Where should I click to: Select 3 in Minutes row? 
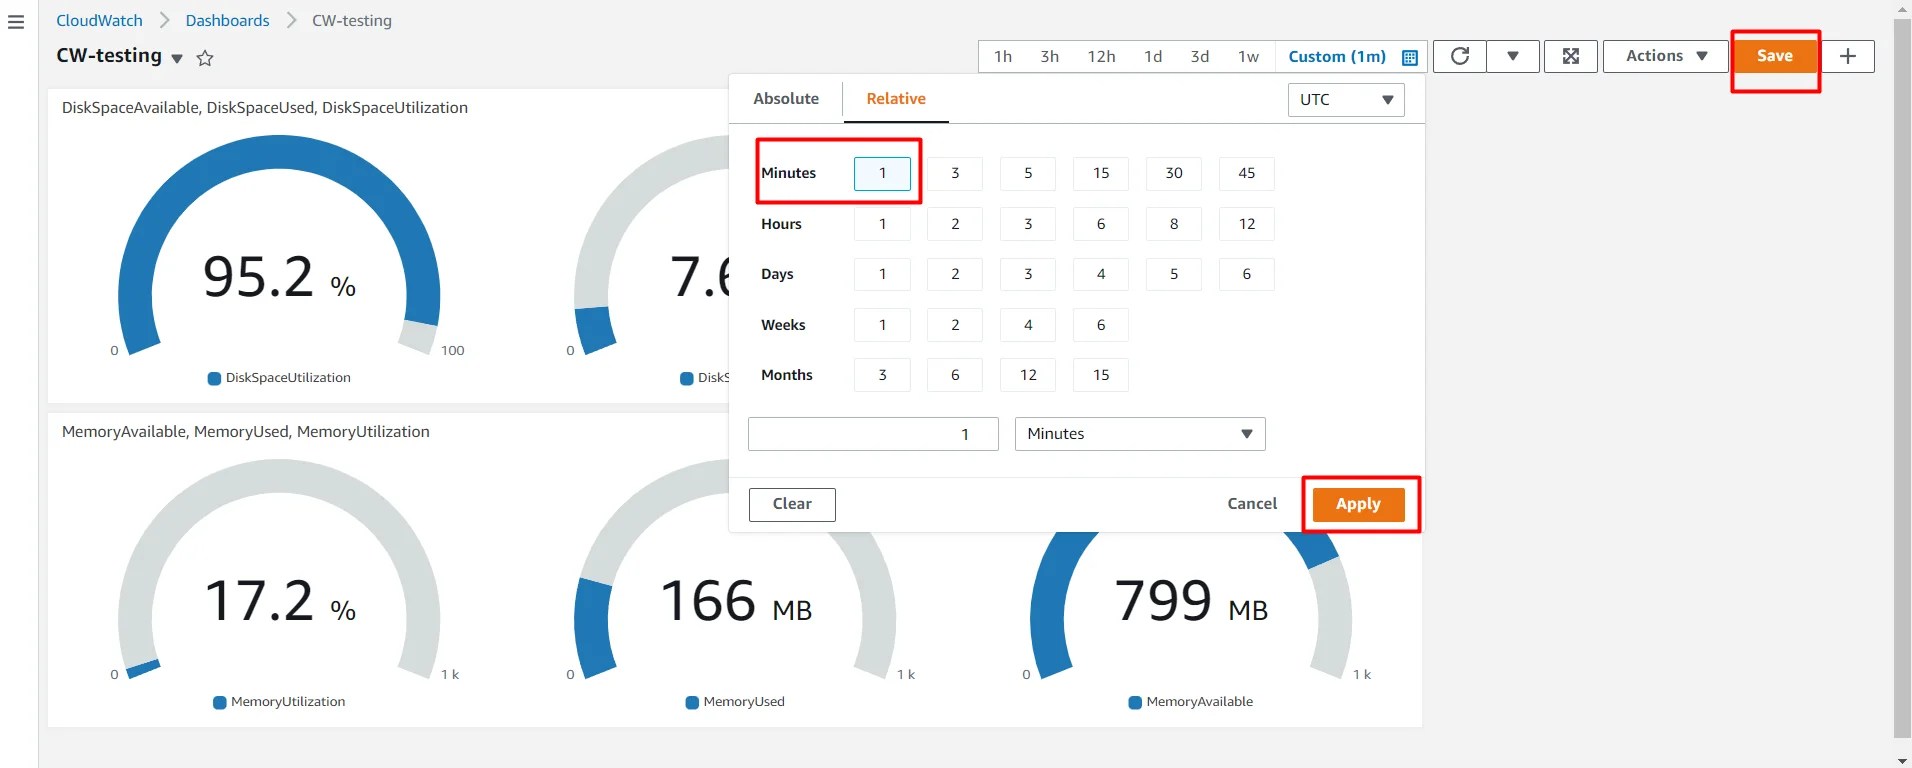click(x=955, y=173)
